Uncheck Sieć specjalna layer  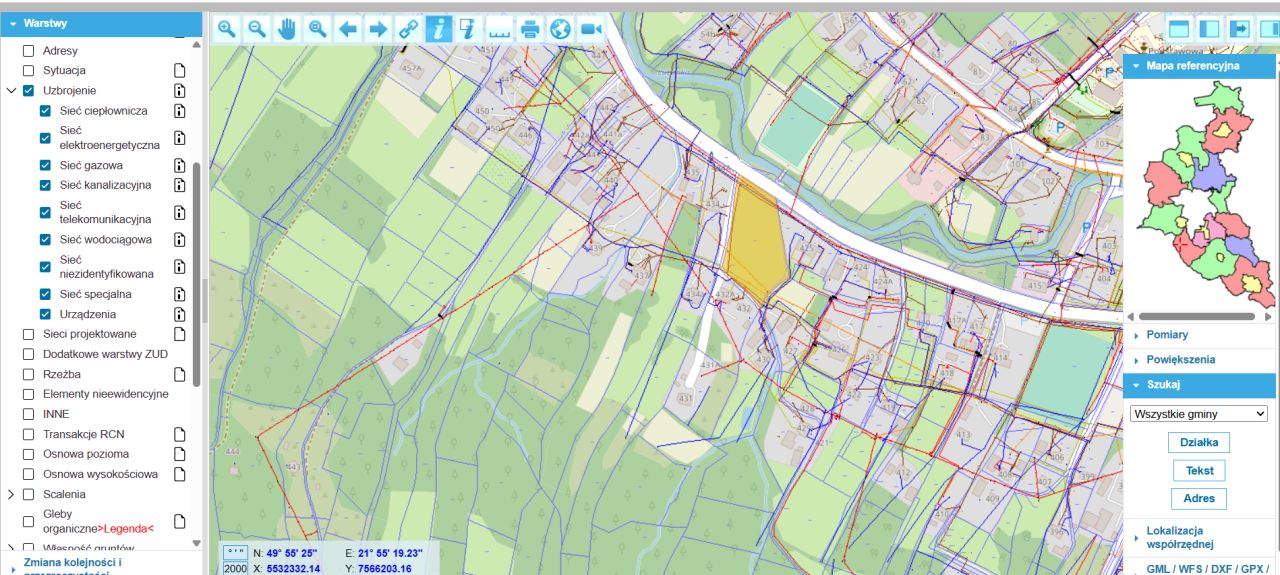pos(45,294)
